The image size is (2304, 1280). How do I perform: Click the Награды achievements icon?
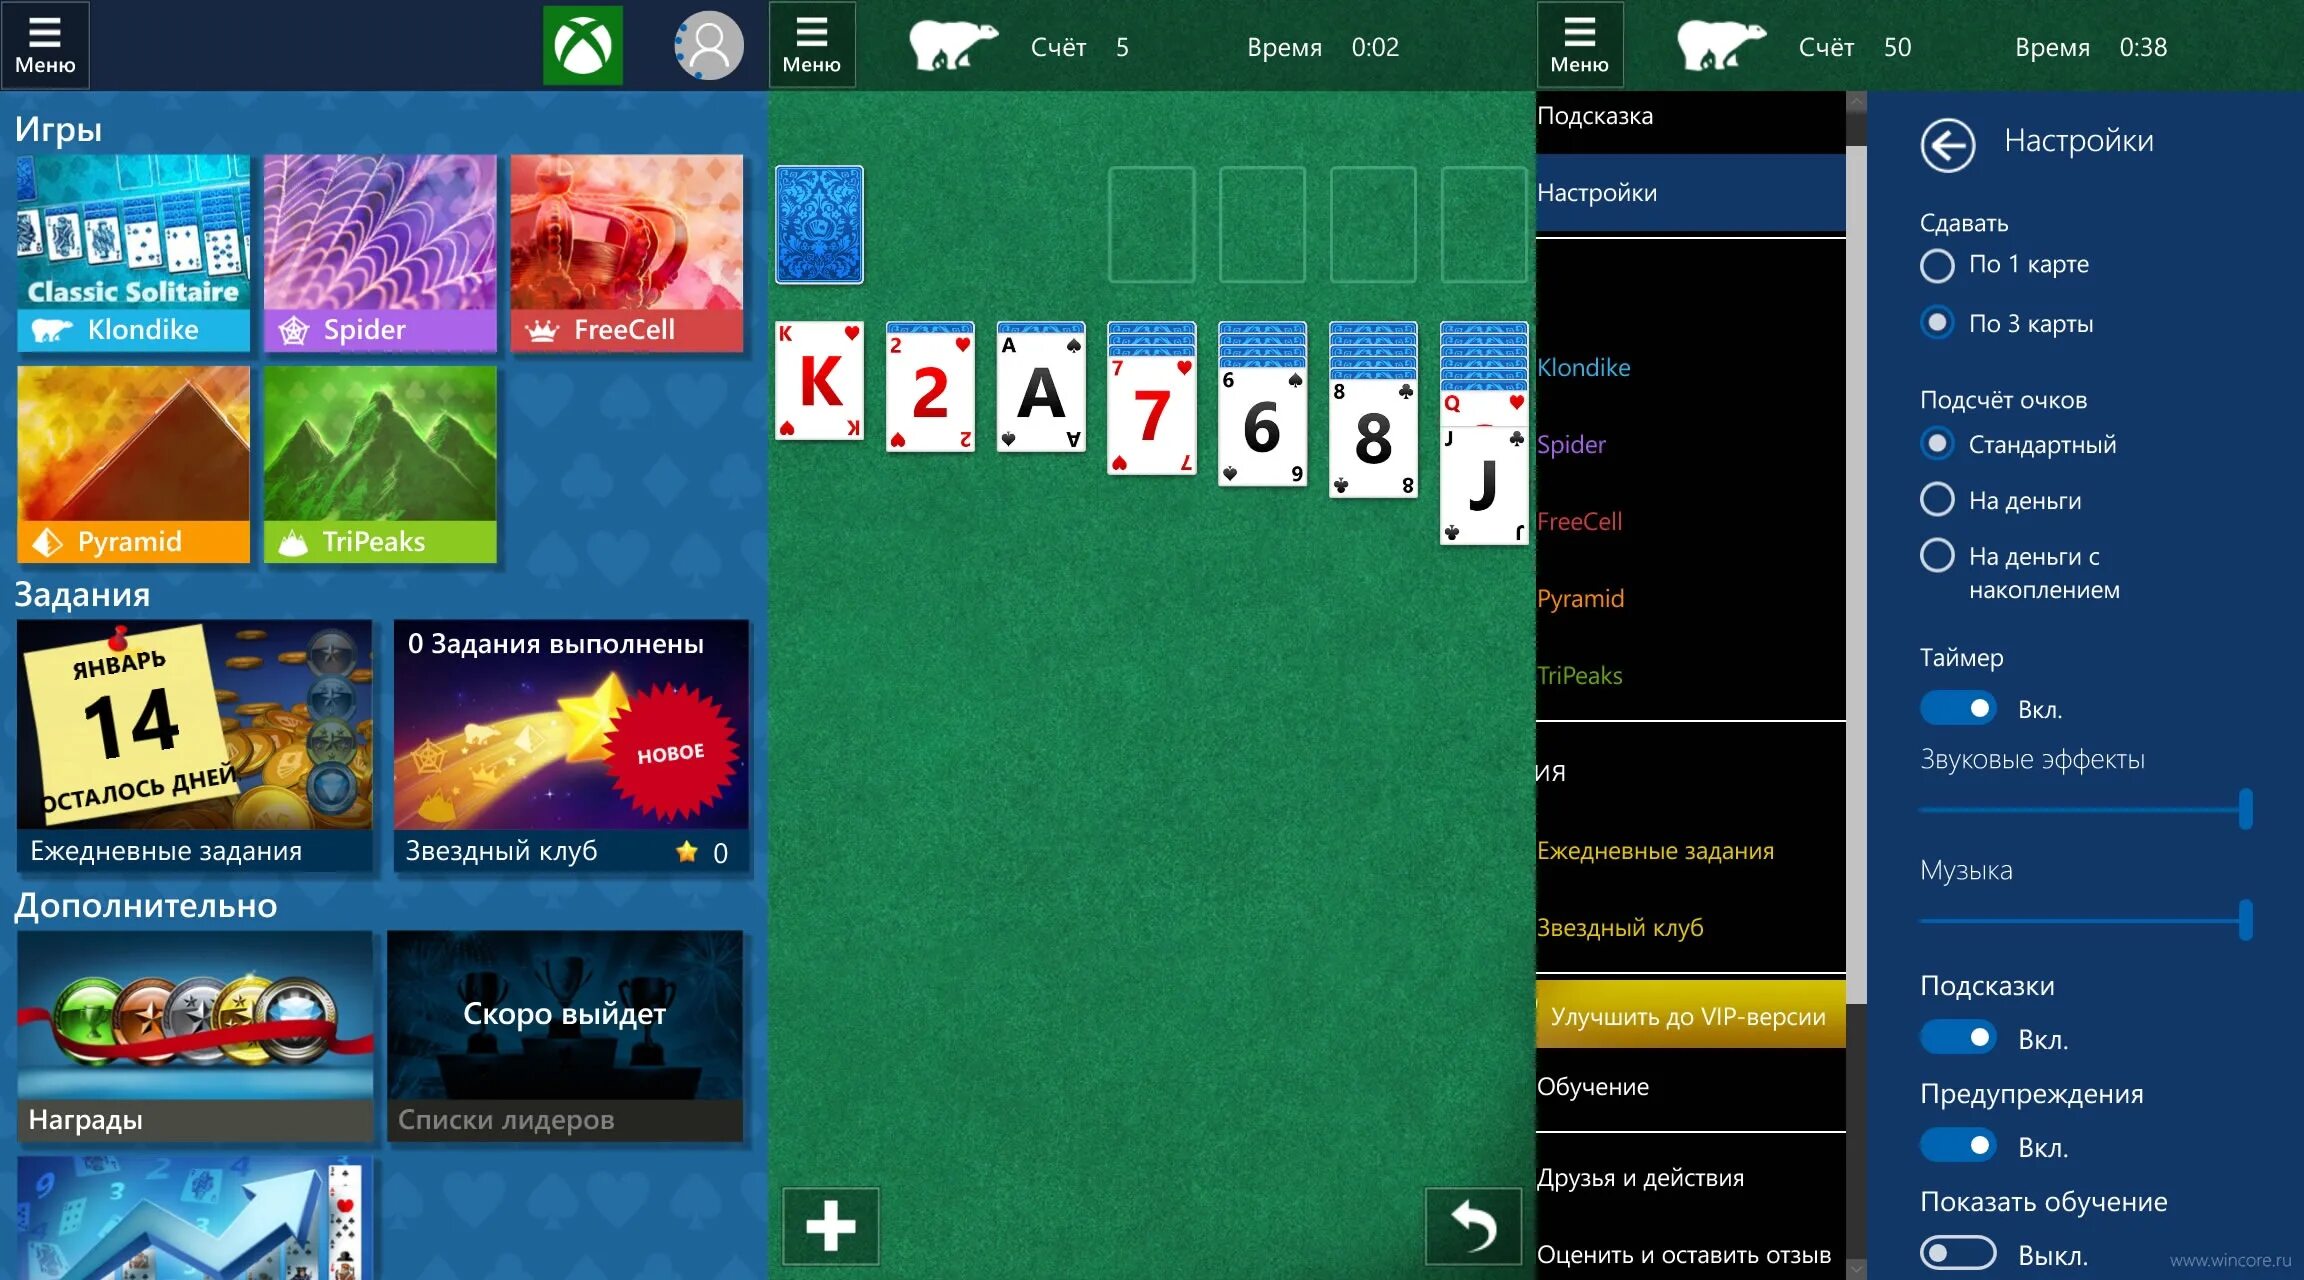(x=191, y=1034)
